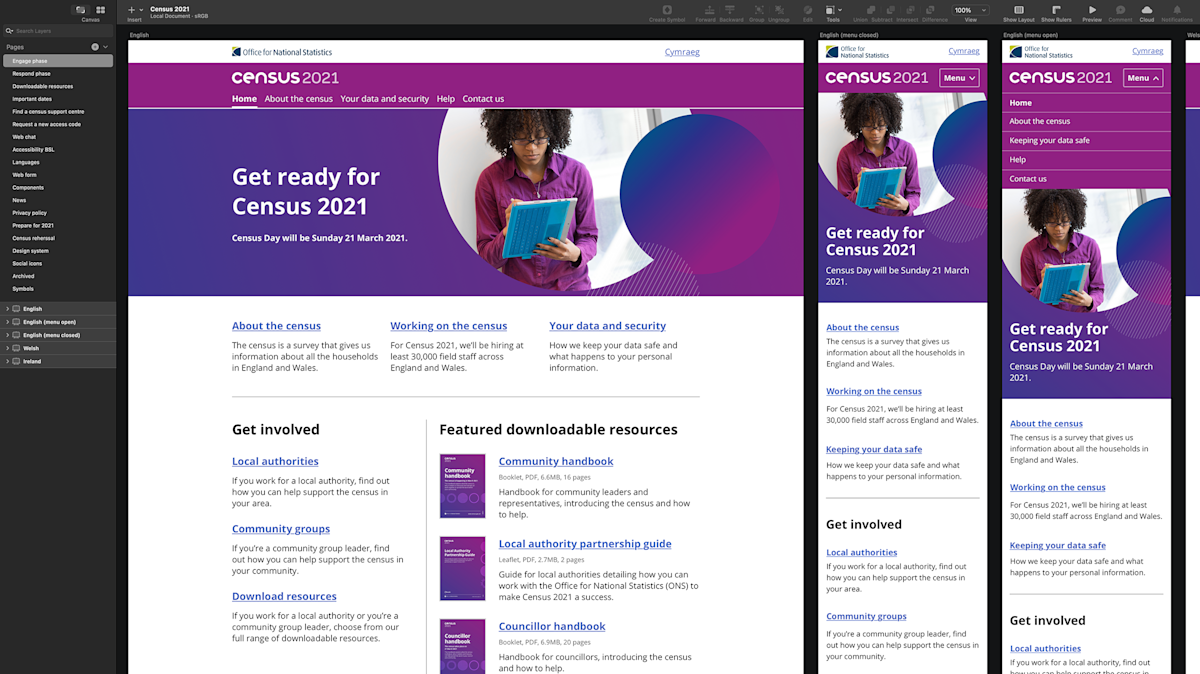Click About the census nav tab
Screen dimensions: 1200x674
tap(298, 99)
